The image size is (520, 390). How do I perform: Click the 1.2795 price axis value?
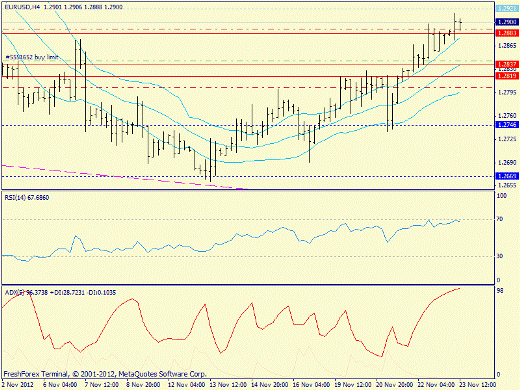pyautogui.click(x=507, y=92)
